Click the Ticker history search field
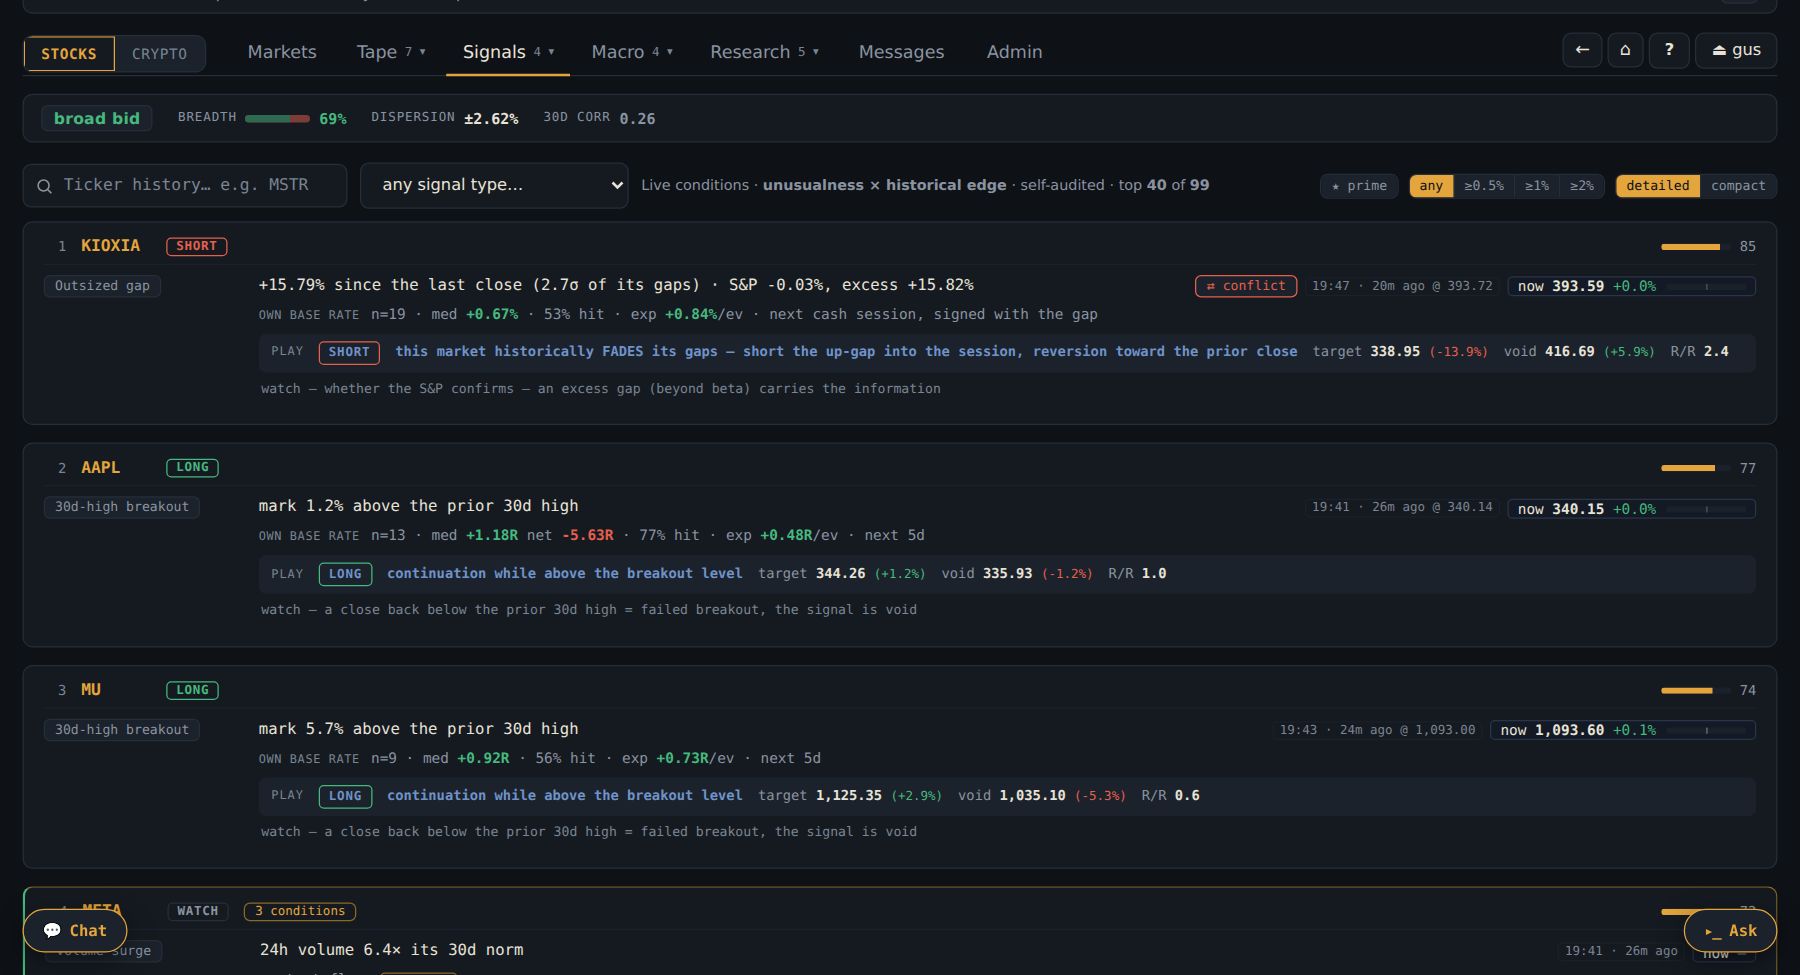 (x=185, y=185)
